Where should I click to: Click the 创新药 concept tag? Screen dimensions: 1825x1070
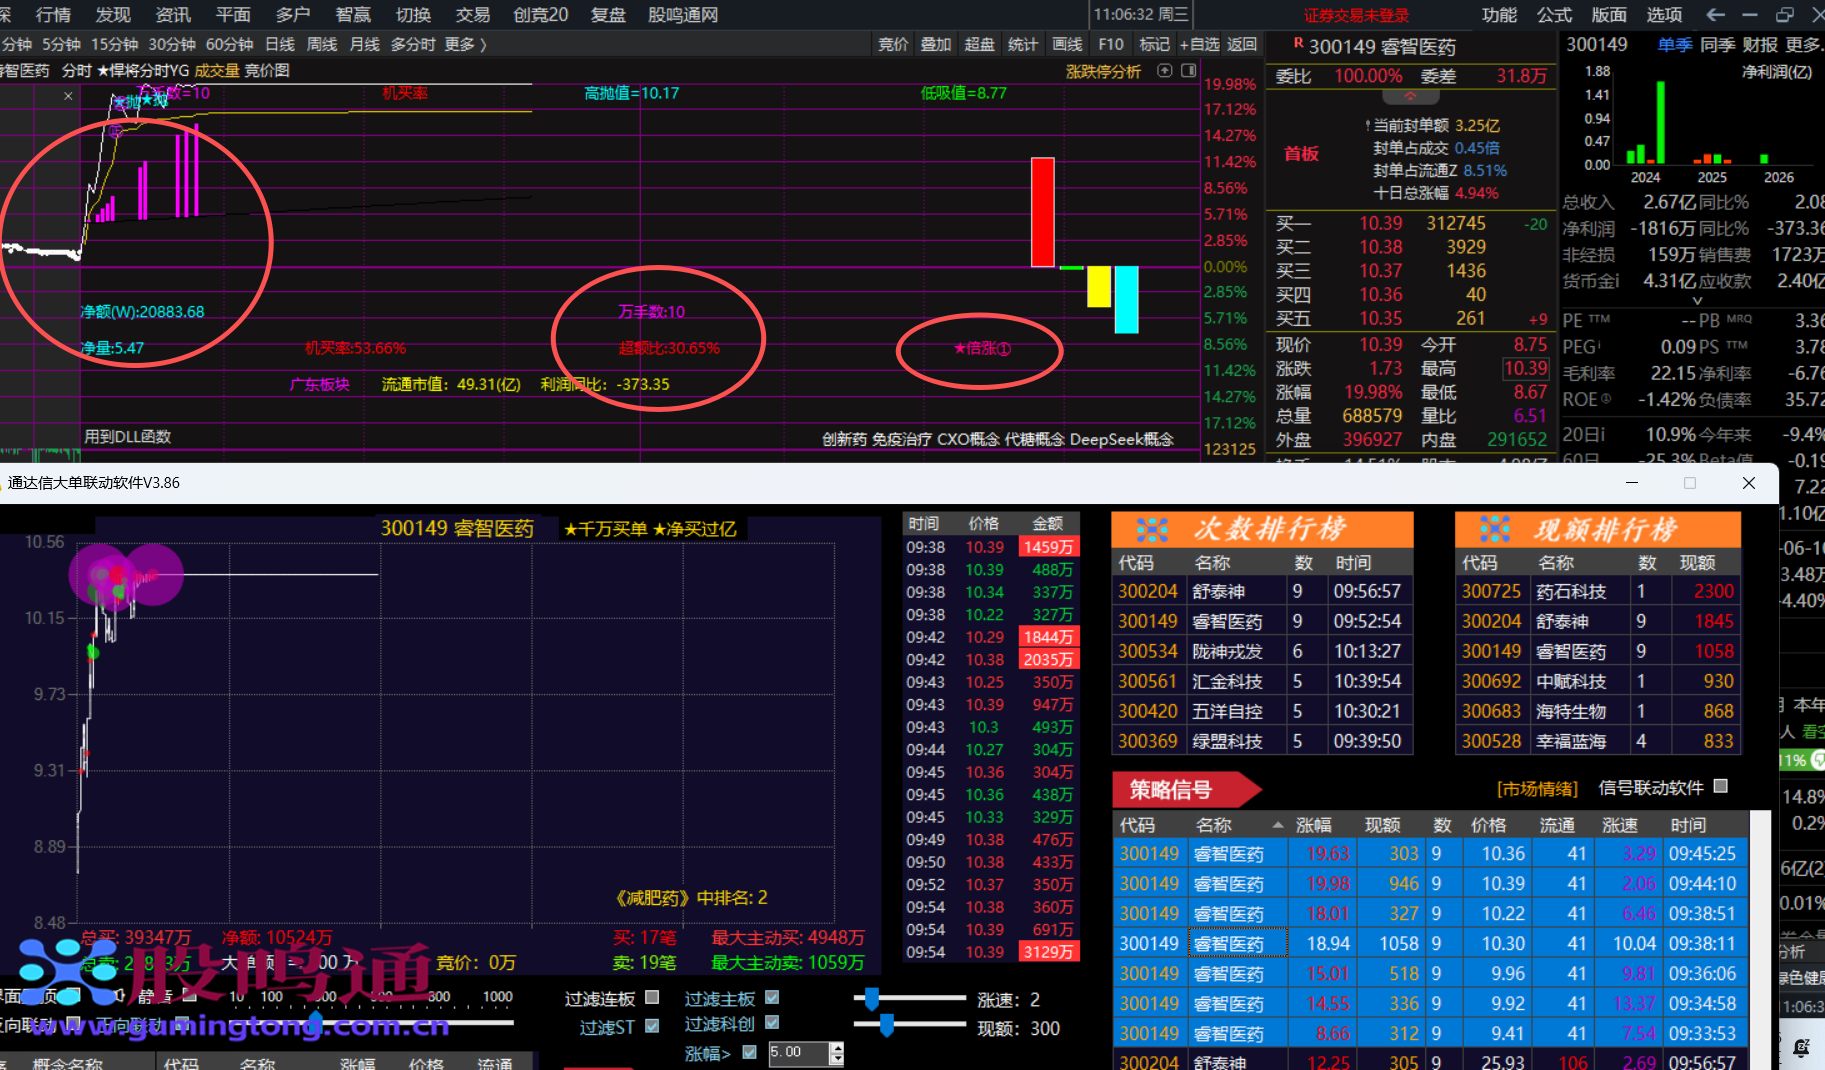(x=844, y=439)
